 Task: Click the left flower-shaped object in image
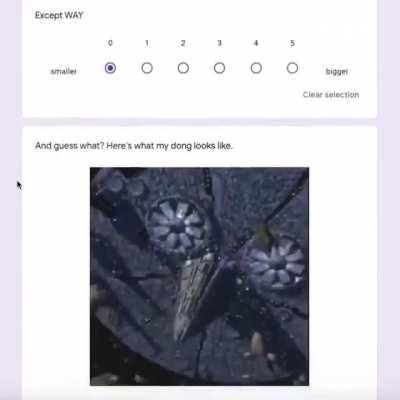[177, 227]
